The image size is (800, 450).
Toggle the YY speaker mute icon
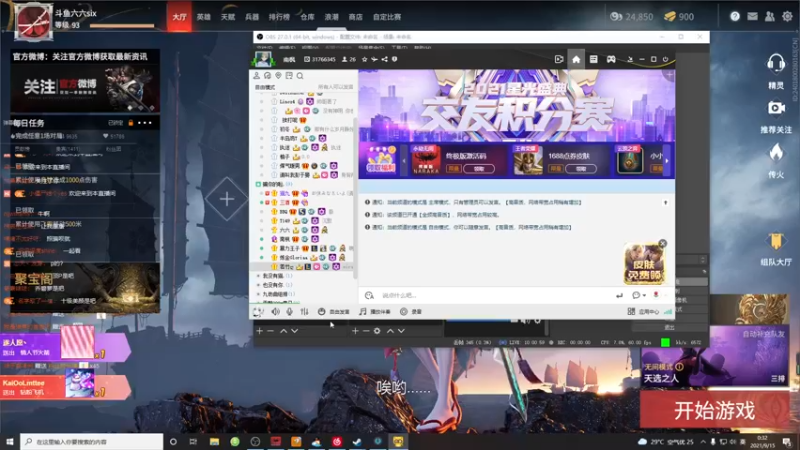(x=276, y=311)
